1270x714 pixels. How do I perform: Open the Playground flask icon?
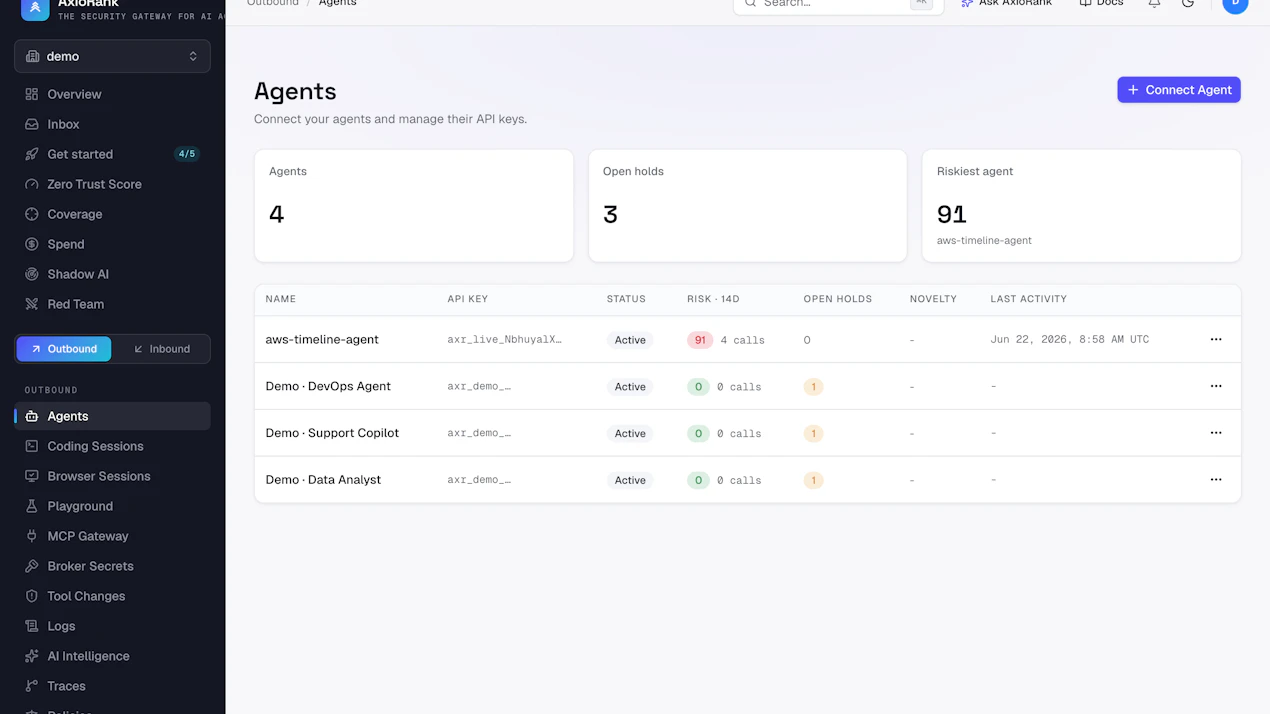point(32,506)
